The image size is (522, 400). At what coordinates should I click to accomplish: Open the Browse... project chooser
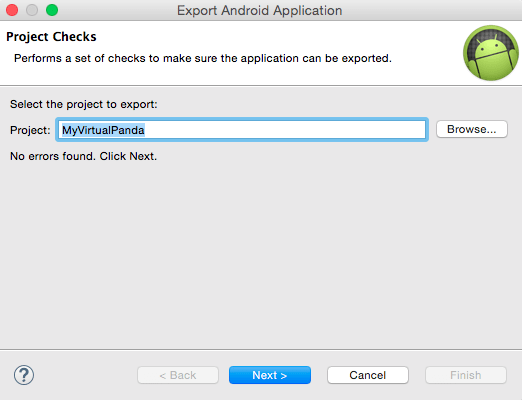pos(472,129)
